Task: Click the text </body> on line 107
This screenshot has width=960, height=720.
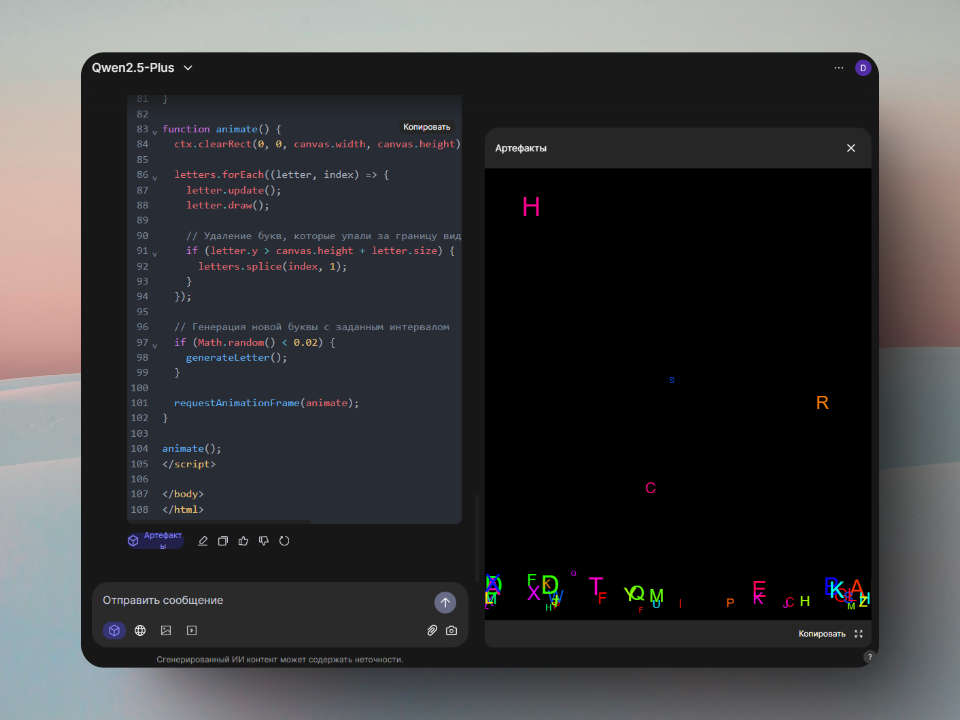Action: pyautogui.click(x=182, y=494)
